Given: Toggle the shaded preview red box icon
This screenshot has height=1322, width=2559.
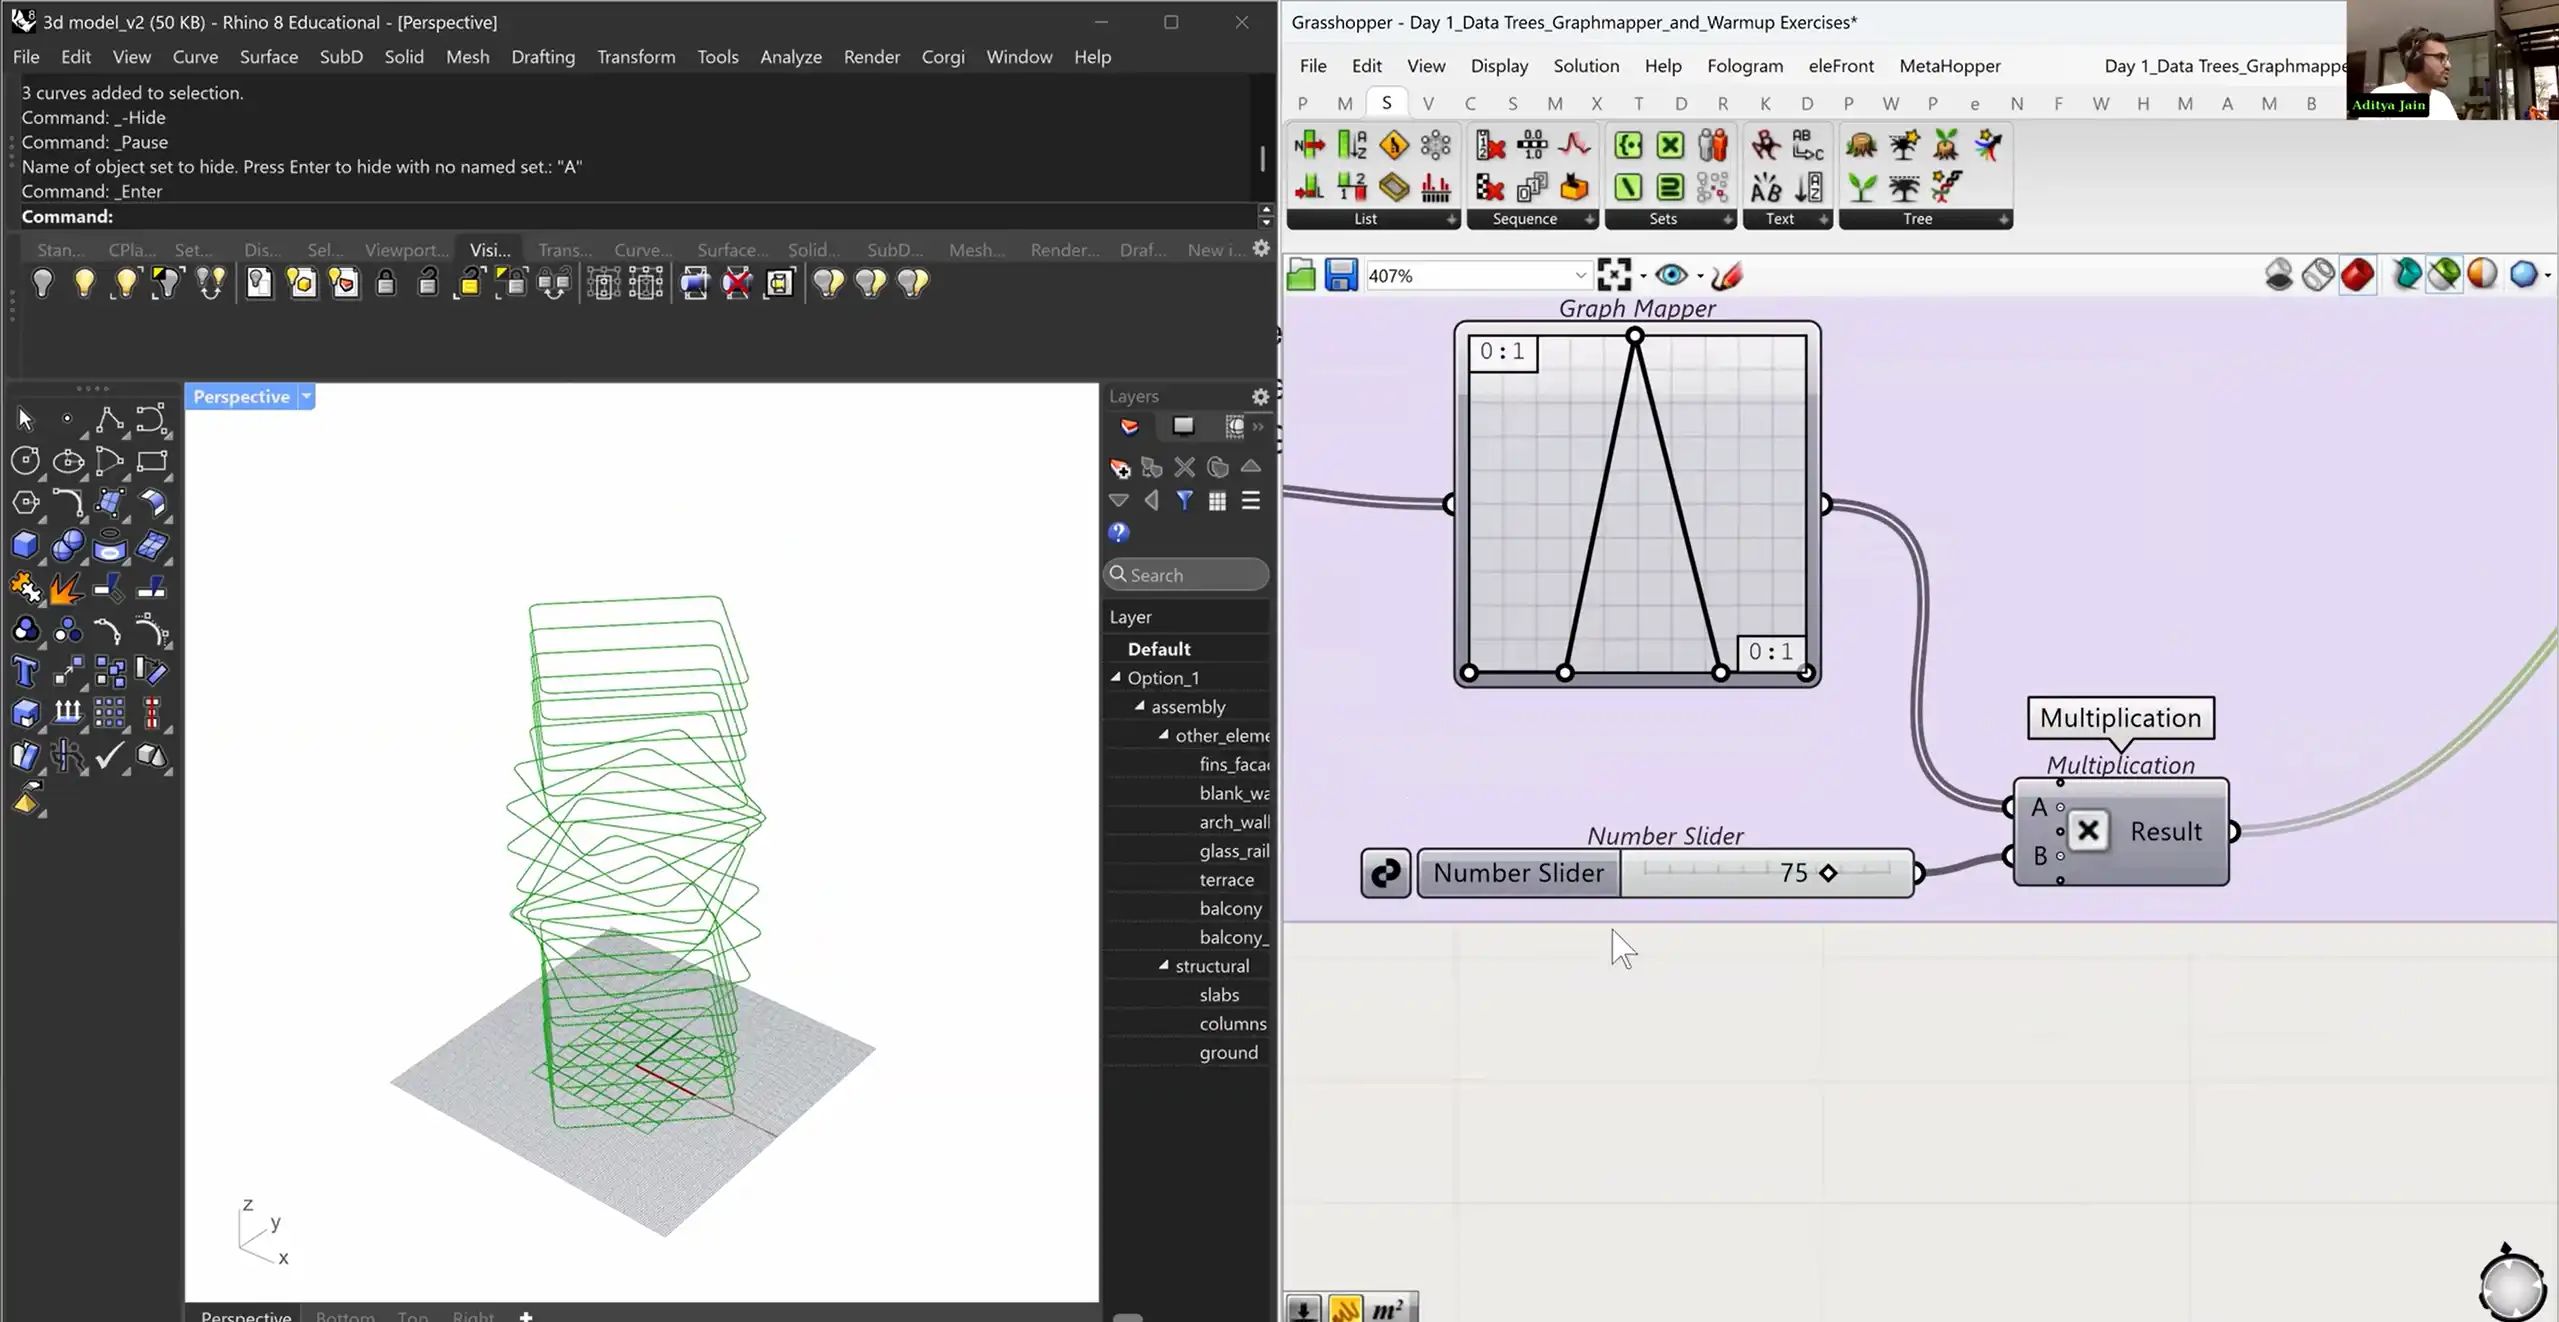Looking at the screenshot, I should pyautogui.click(x=2357, y=275).
